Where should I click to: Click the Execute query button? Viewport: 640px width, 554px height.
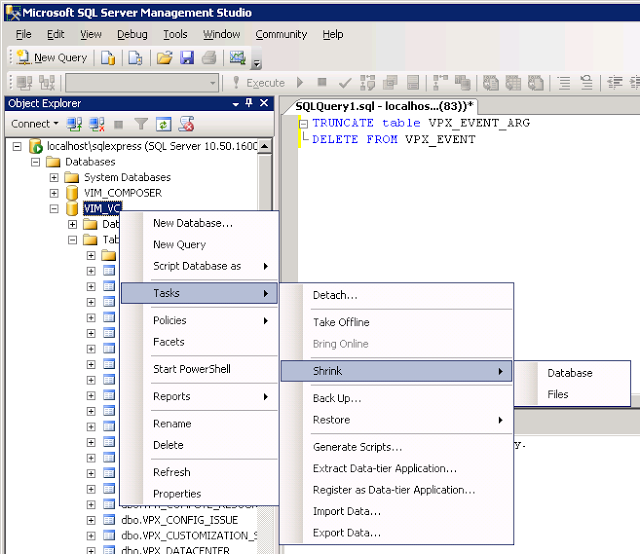(258, 83)
